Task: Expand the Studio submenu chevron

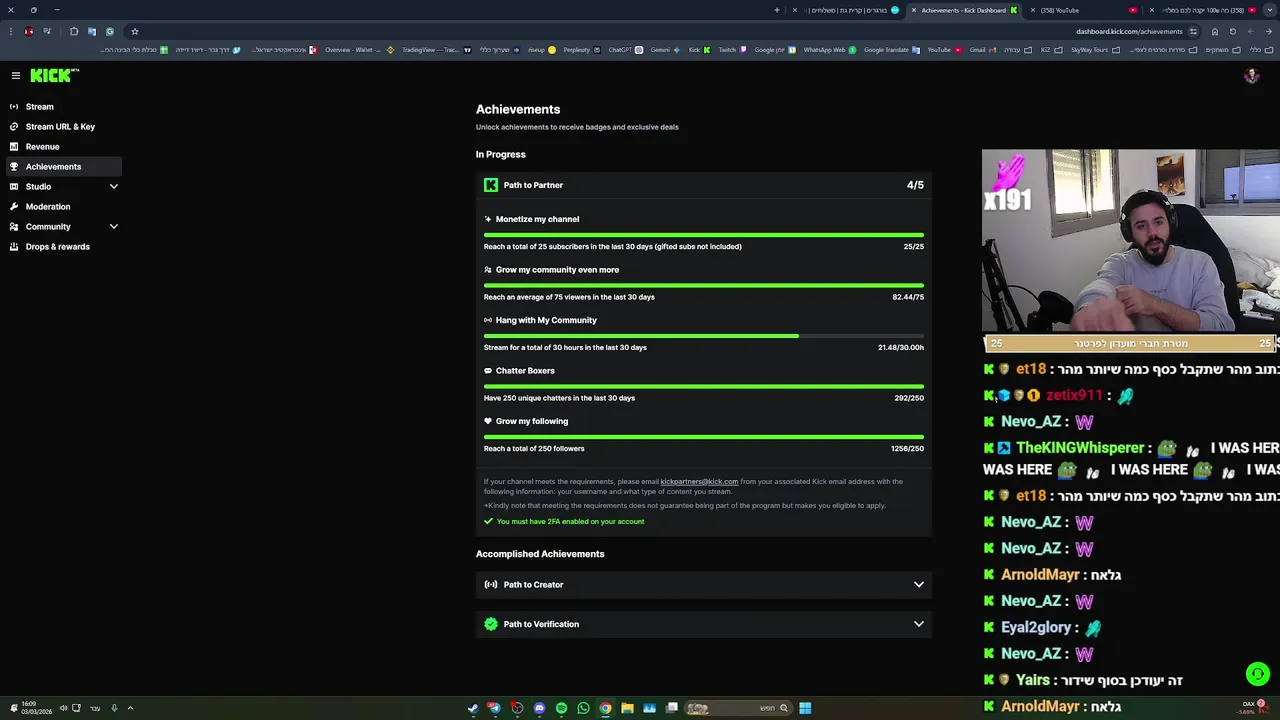Action: click(x=113, y=186)
